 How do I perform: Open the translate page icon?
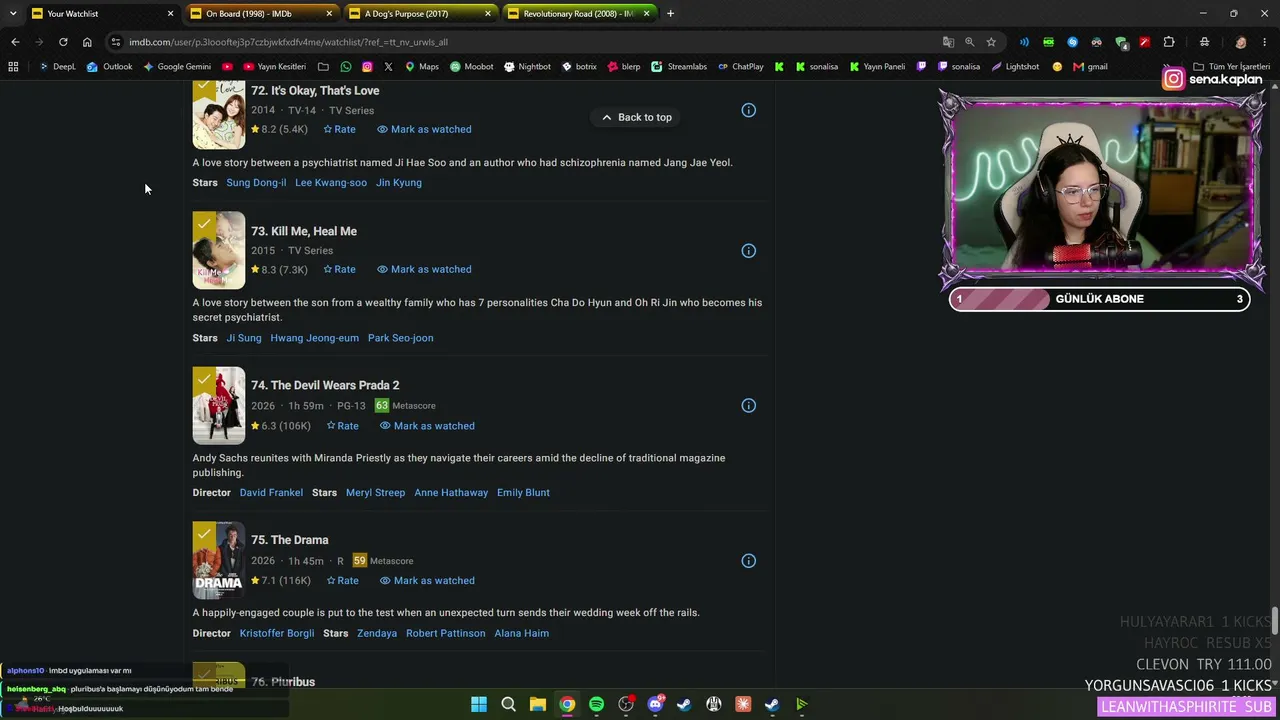click(948, 42)
